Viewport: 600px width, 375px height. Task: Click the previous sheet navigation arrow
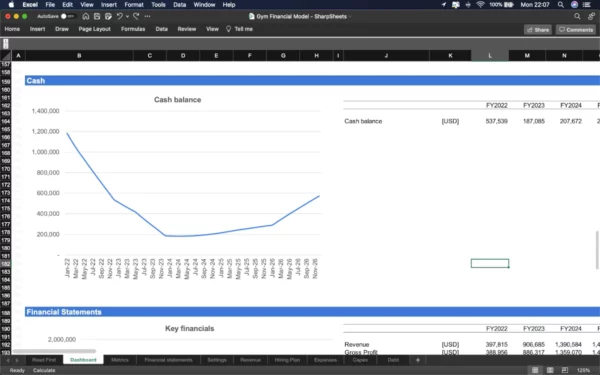tap(8, 360)
